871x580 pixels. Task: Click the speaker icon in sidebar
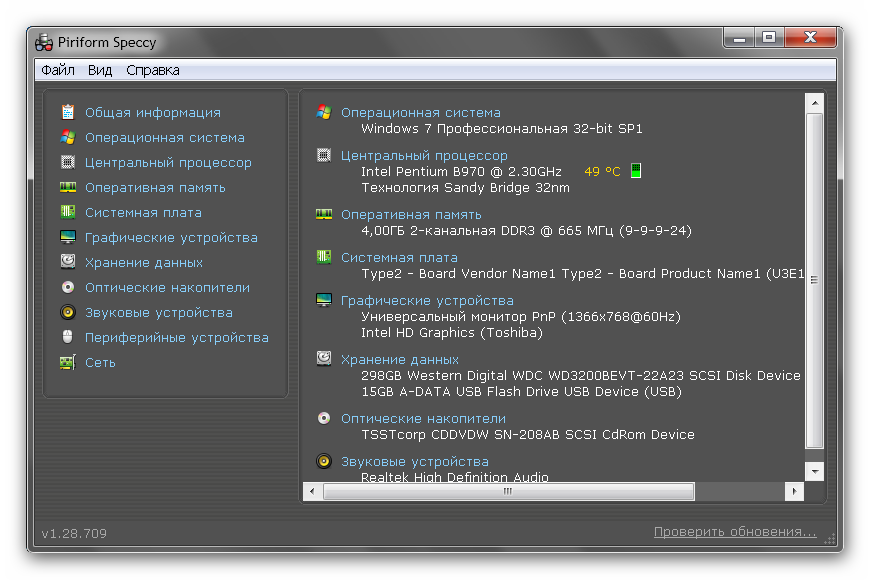(68, 312)
